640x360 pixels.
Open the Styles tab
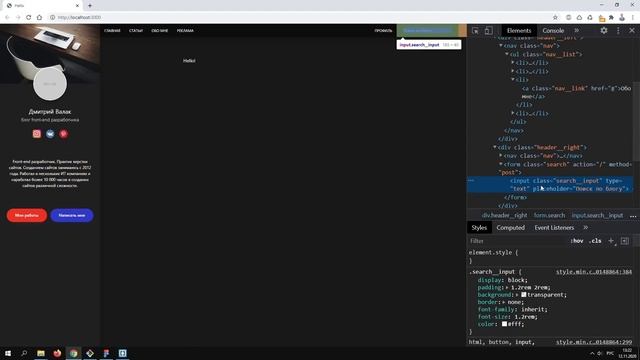point(479,228)
